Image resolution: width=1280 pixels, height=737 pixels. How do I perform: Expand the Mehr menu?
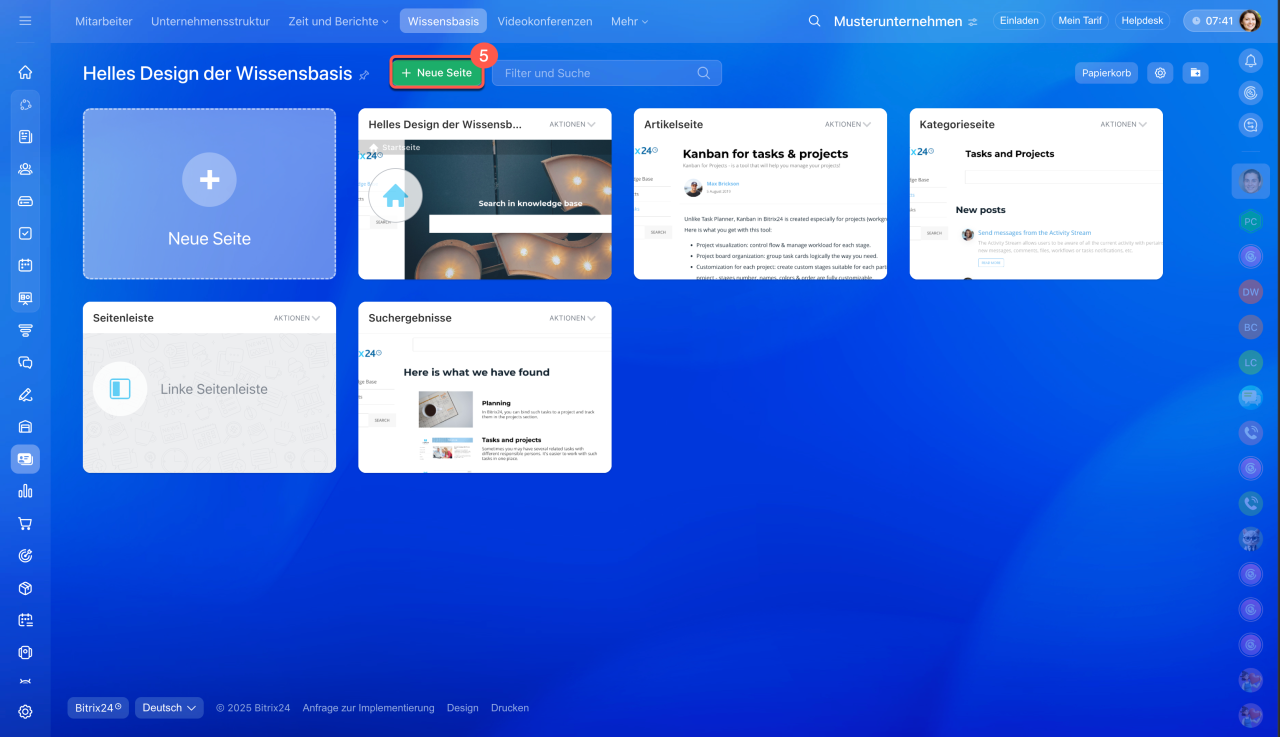tap(629, 21)
